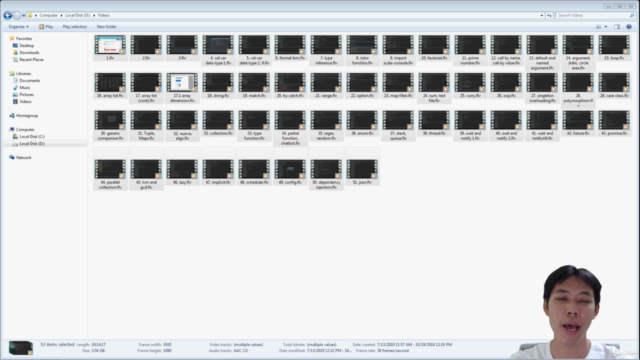The width and height of the screenshot is (640, 360).
Task: Toggle the preview pane icon
Action: click(x=617, y=27)
